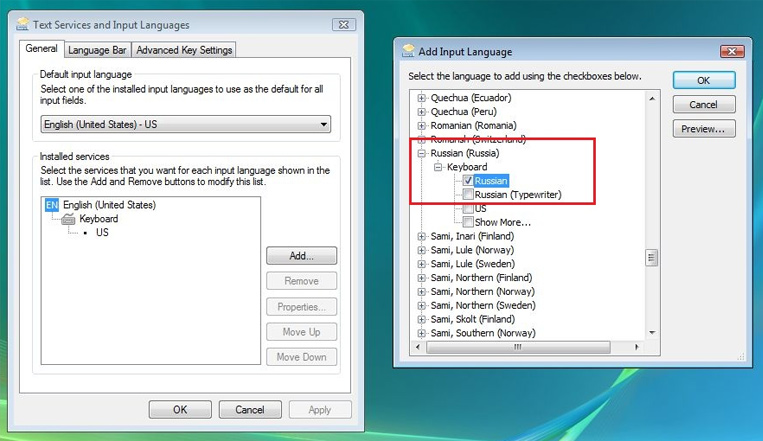The width and height of the screenshot is (763, 441).
Task: Click the scroll right arrow in language list
Action: pyautogui.click(x=636, y=347)
